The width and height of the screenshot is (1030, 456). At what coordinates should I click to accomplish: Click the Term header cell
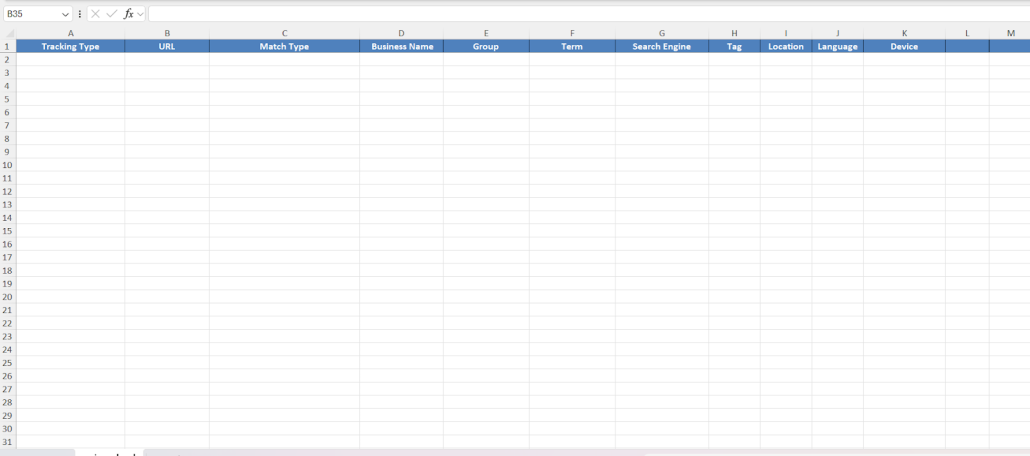tap(572, 46)
